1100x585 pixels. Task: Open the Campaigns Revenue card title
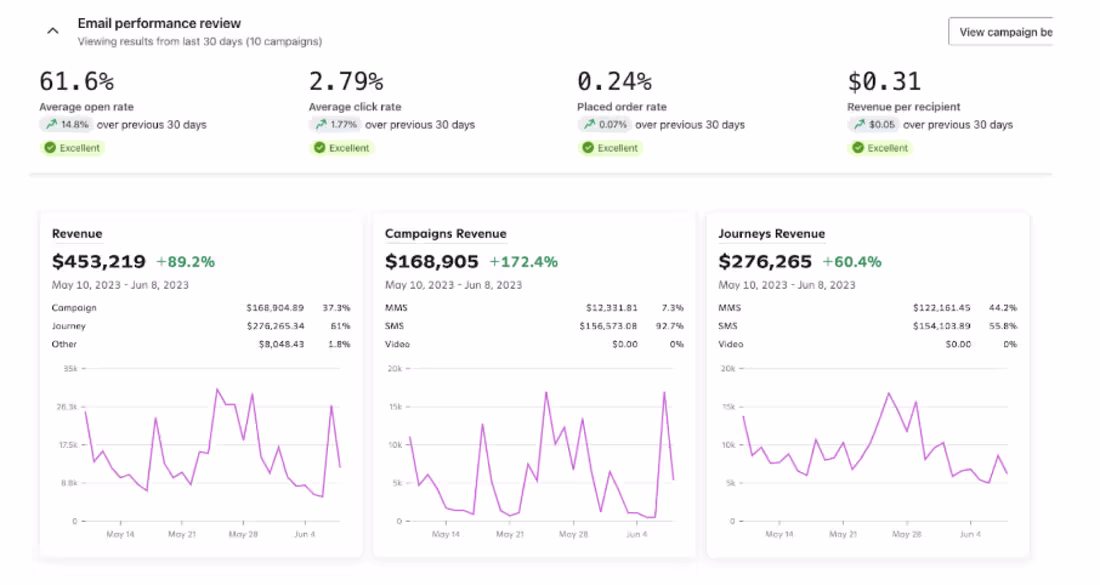[x=445, y=234]
